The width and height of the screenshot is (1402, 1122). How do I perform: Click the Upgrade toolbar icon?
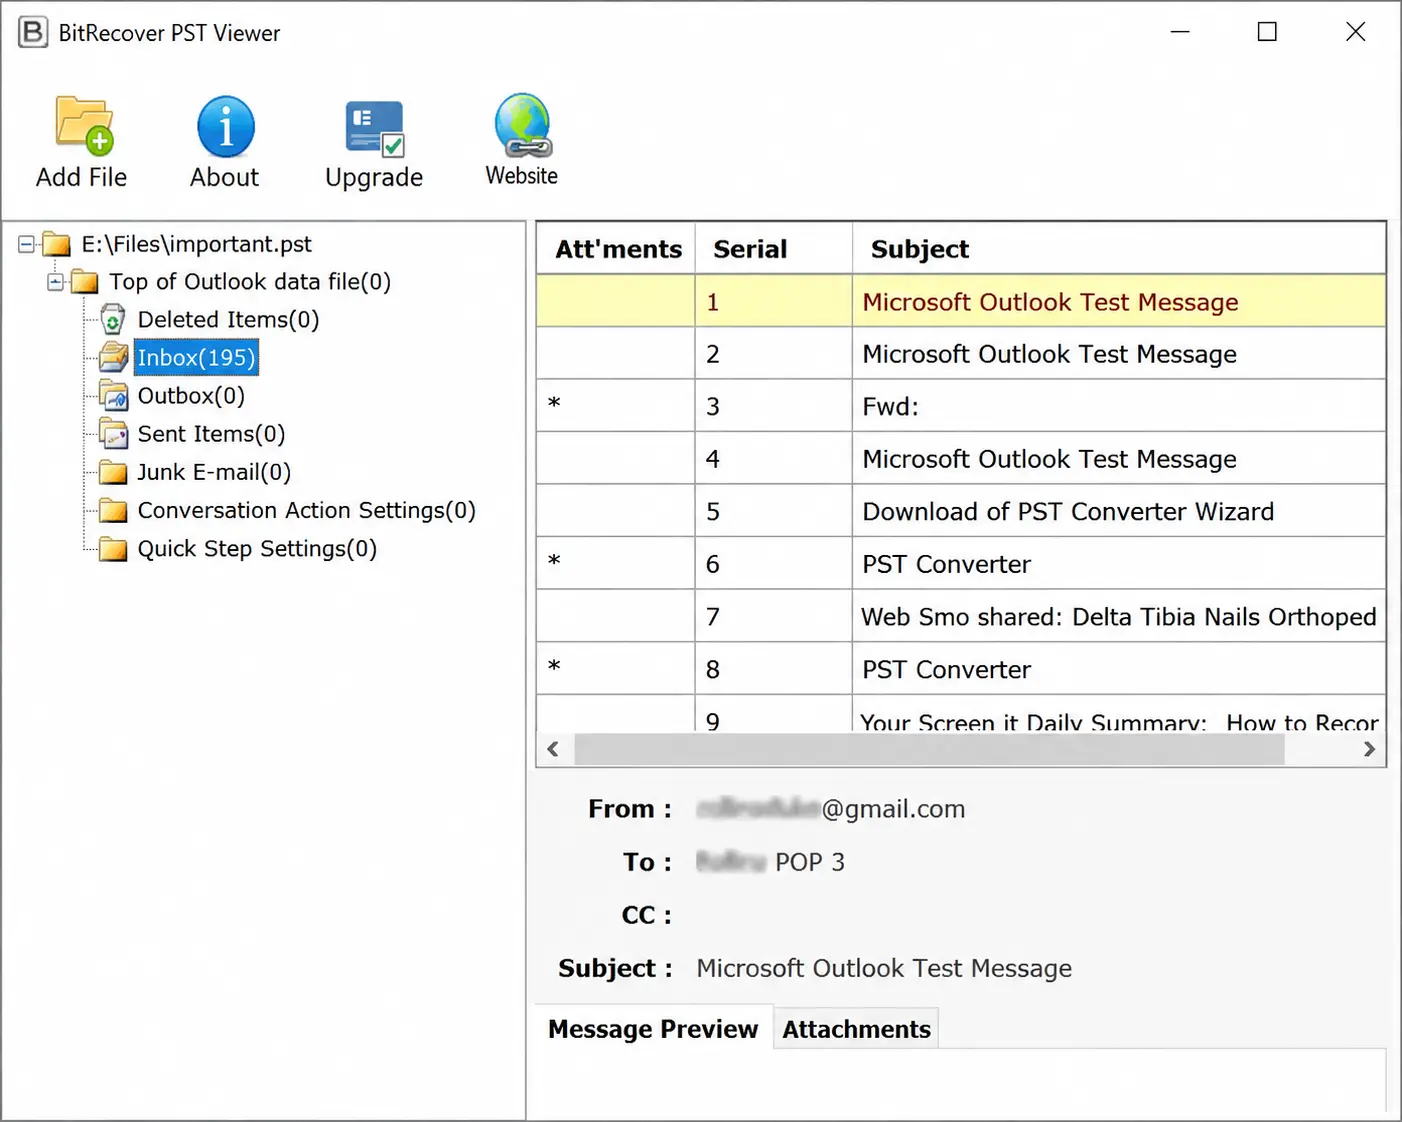[x=374, y=129]
